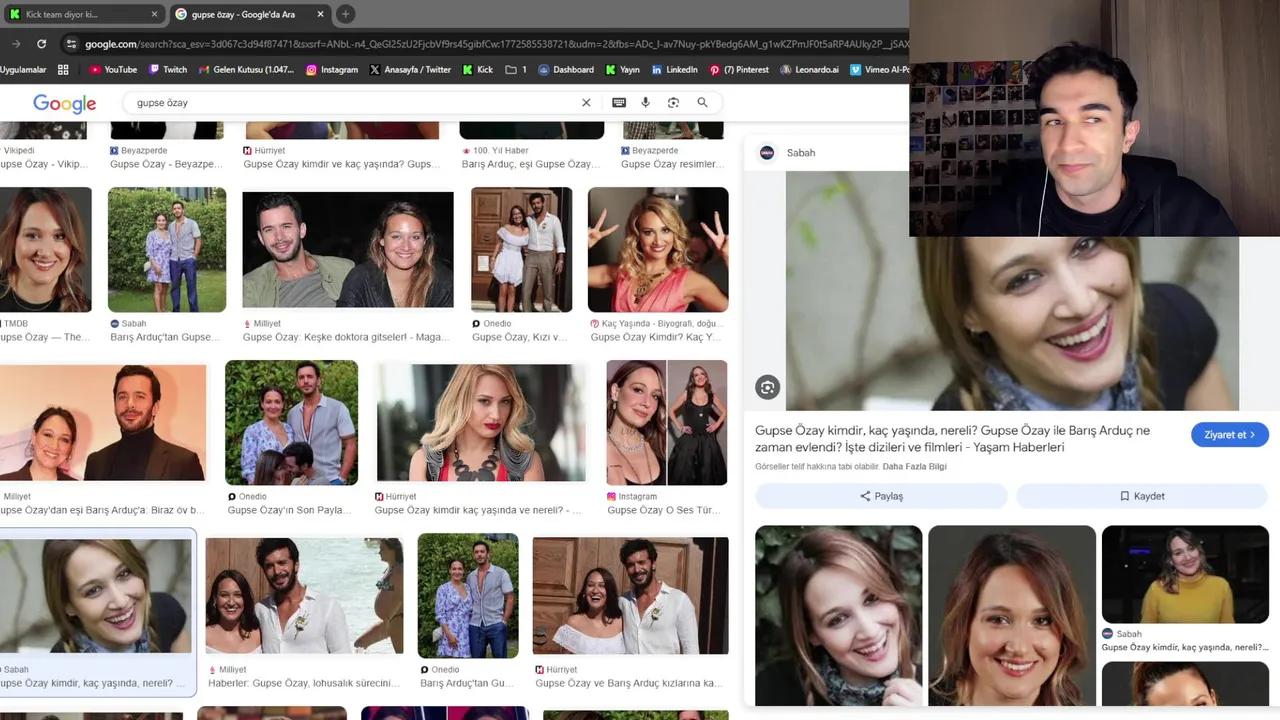Open the Kaç Yaşında biography image result

click(658, 250)
